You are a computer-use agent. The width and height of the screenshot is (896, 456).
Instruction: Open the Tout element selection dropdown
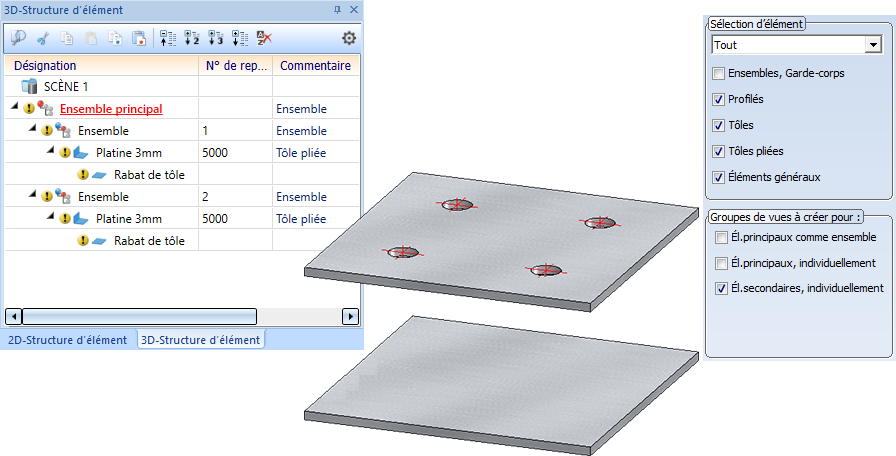[x=873, y=45]
